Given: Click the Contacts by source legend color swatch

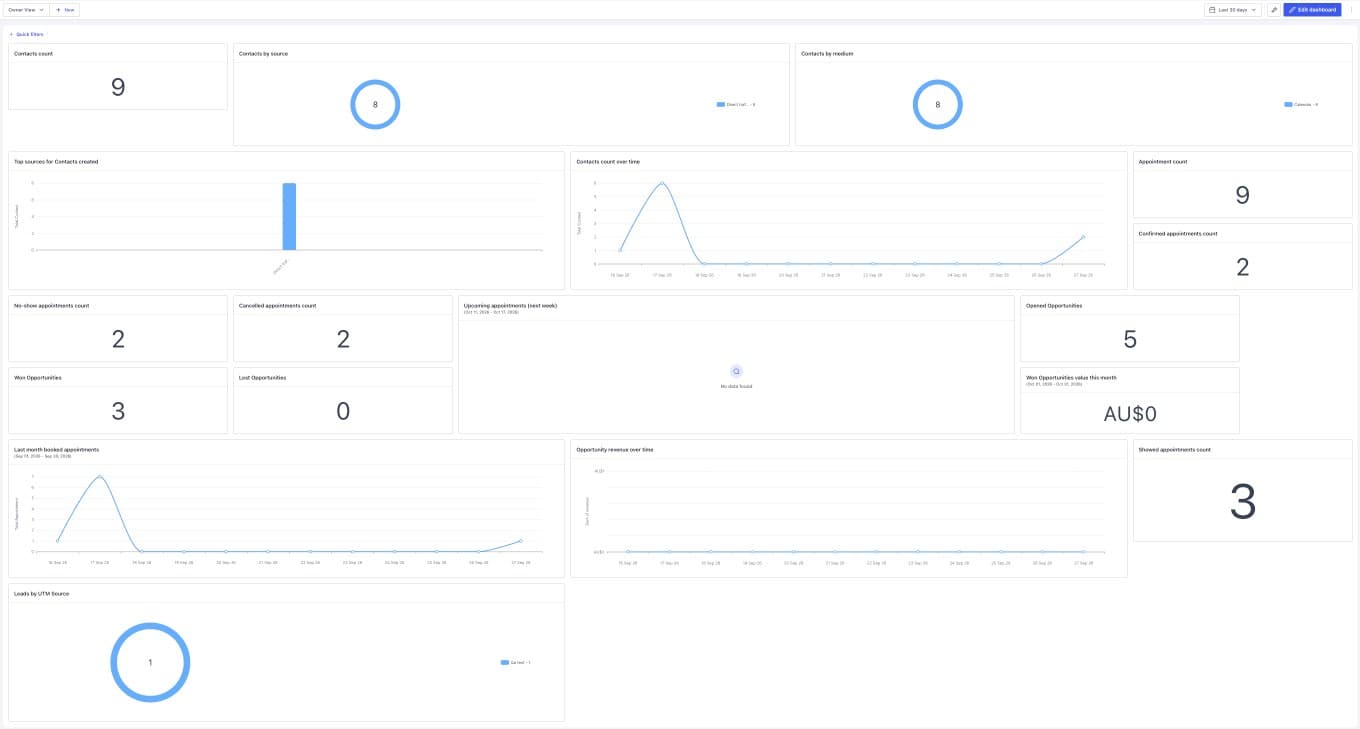Looking at the screenshot, I should [x=720, y=104].
